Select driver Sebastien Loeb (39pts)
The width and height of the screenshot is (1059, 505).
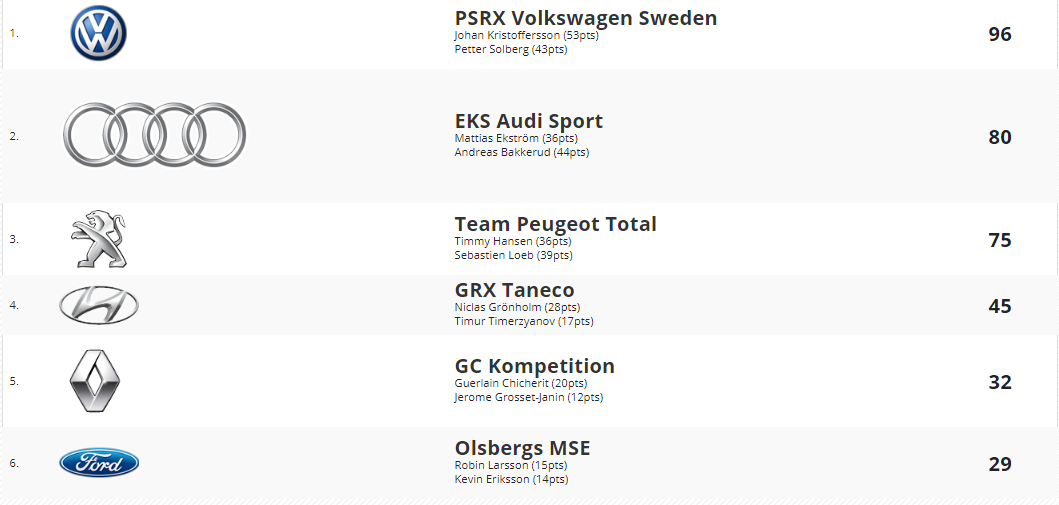tap(513, 255)
